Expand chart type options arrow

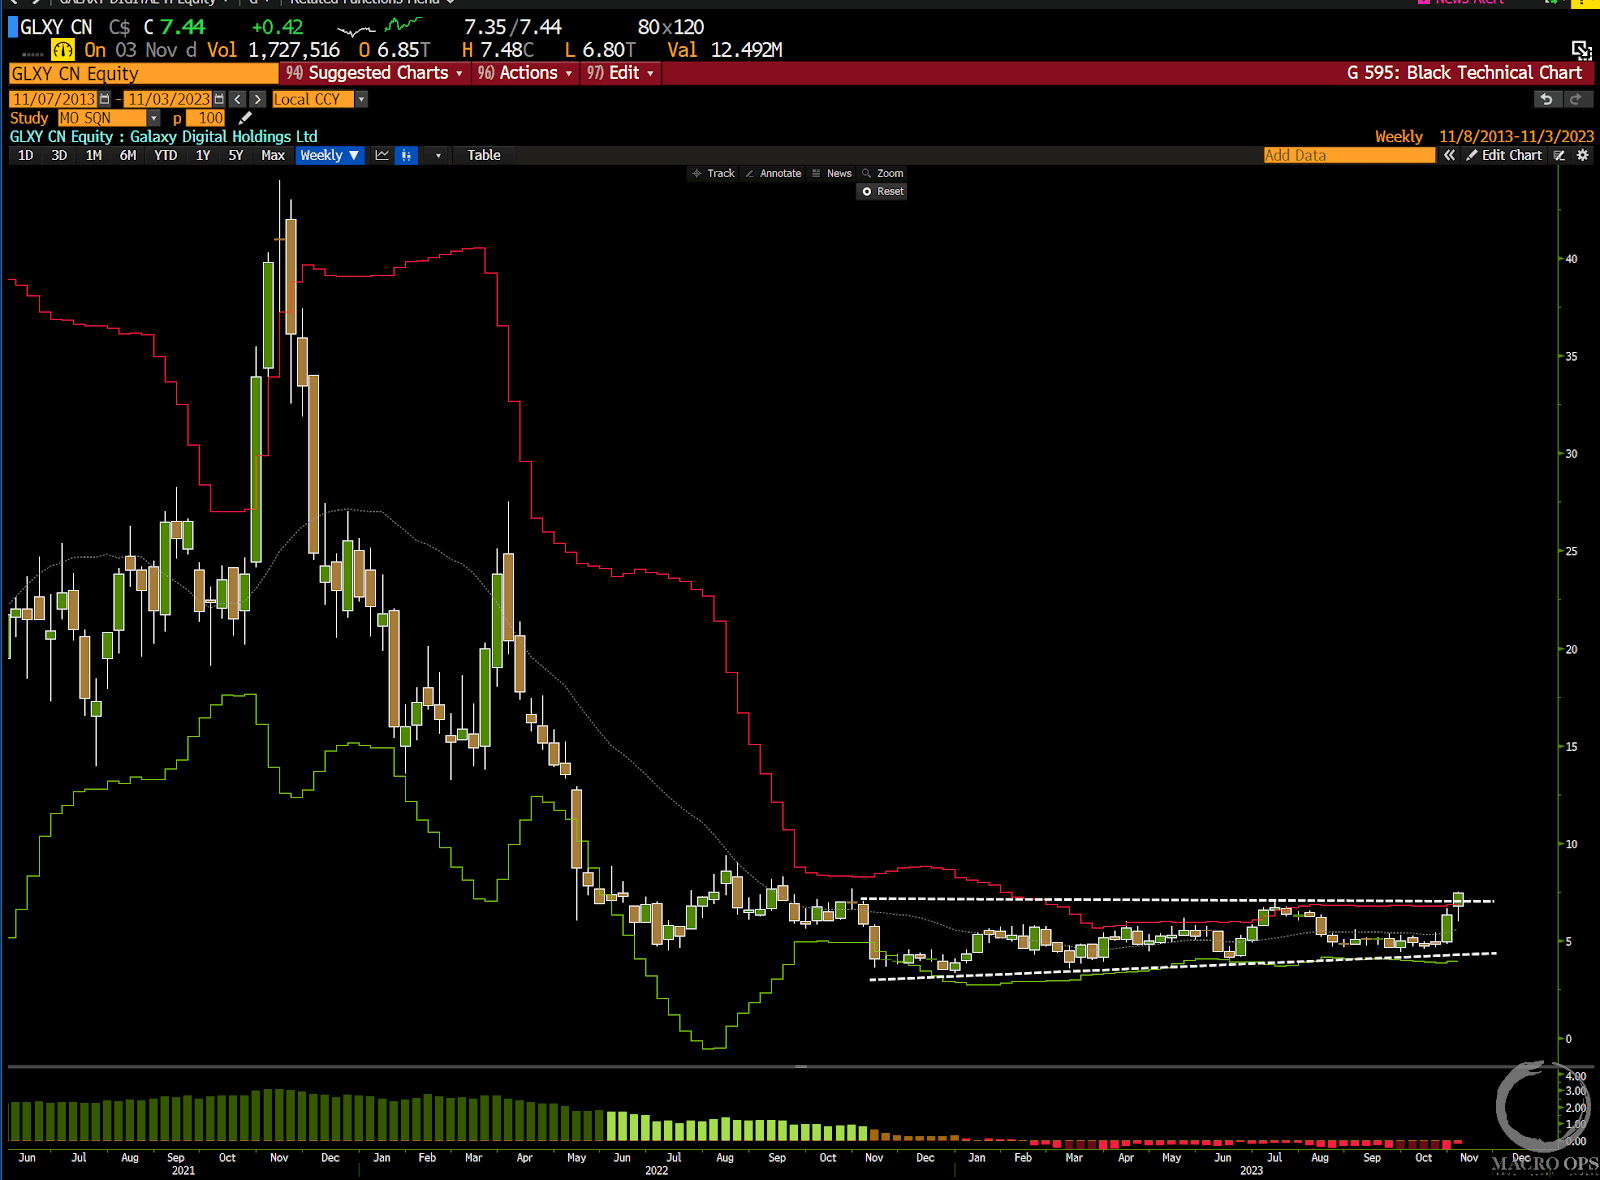pyautogui.click(x=438, y=155)
